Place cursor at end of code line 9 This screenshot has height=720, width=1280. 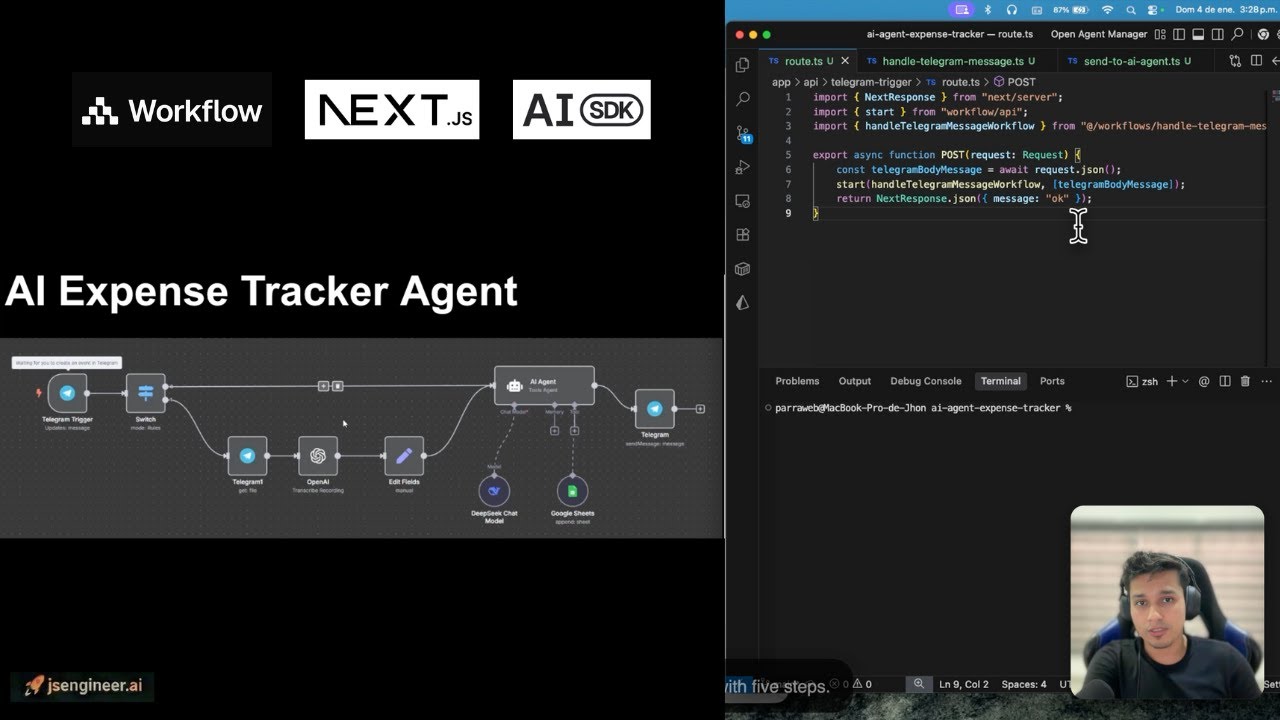(x=818, y=213)
